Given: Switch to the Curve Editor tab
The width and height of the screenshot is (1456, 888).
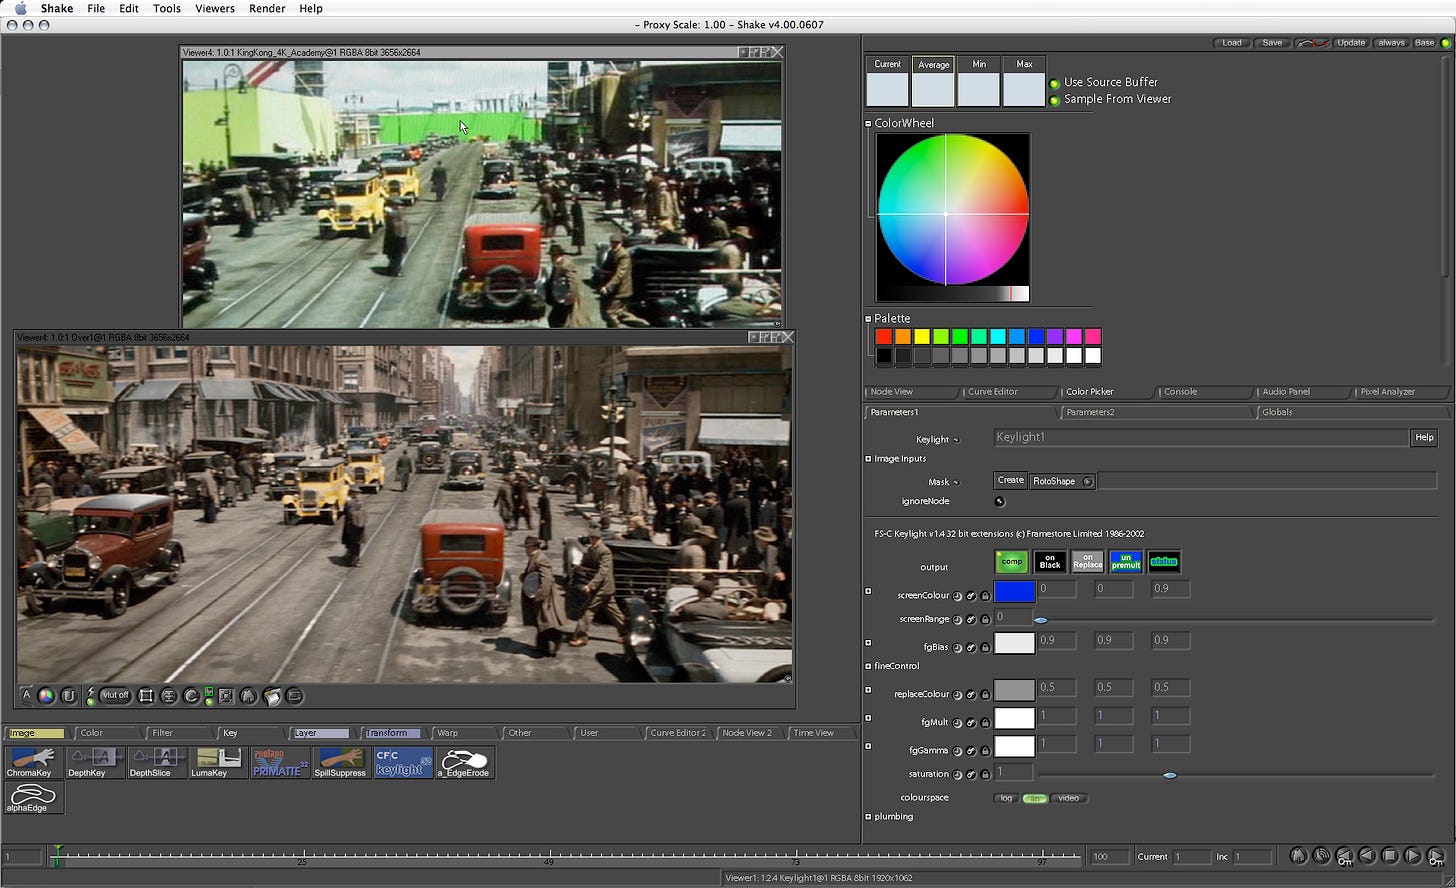Looking at the screenshot, I should [1010, 392].
